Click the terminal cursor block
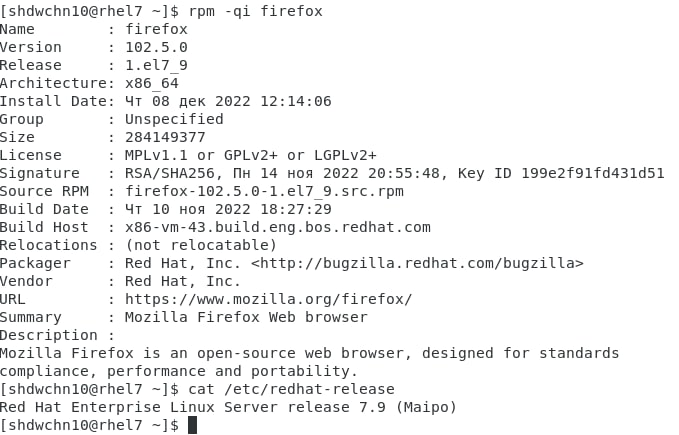Screen dimensions: 679x435 coord(192,425)
